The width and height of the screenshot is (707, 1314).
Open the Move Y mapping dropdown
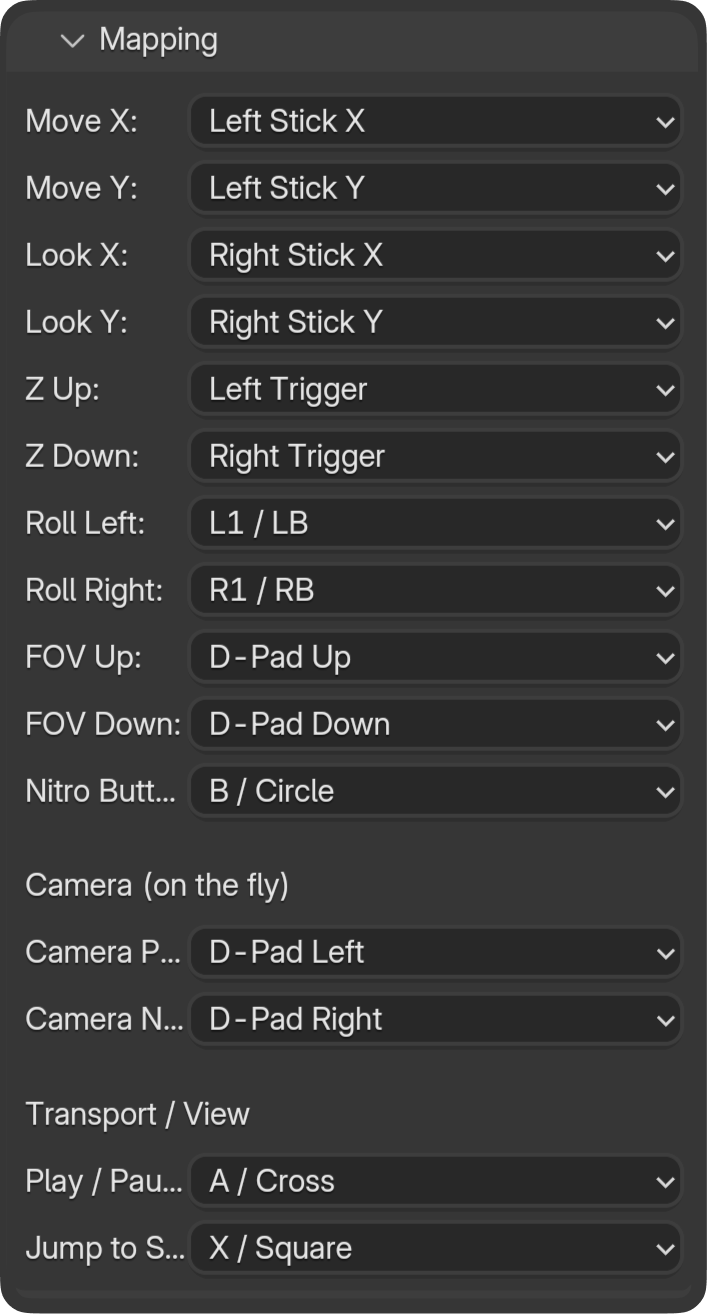[435, 188]
